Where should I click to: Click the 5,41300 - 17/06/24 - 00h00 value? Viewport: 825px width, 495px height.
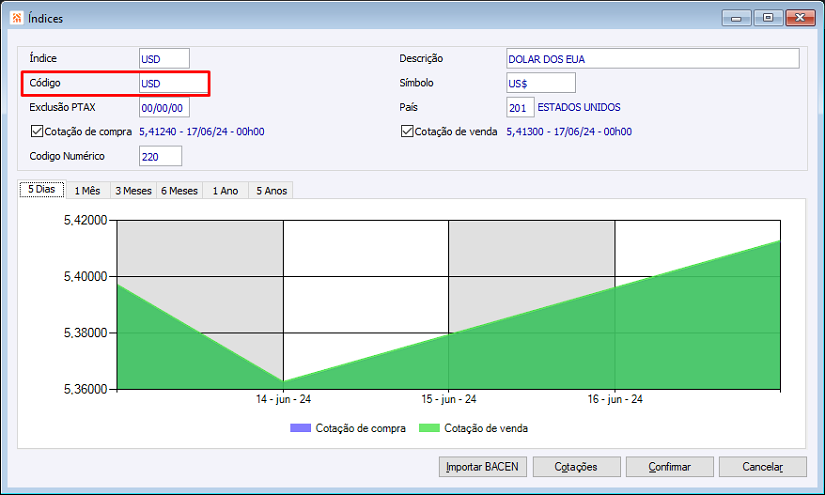point(569,132)
